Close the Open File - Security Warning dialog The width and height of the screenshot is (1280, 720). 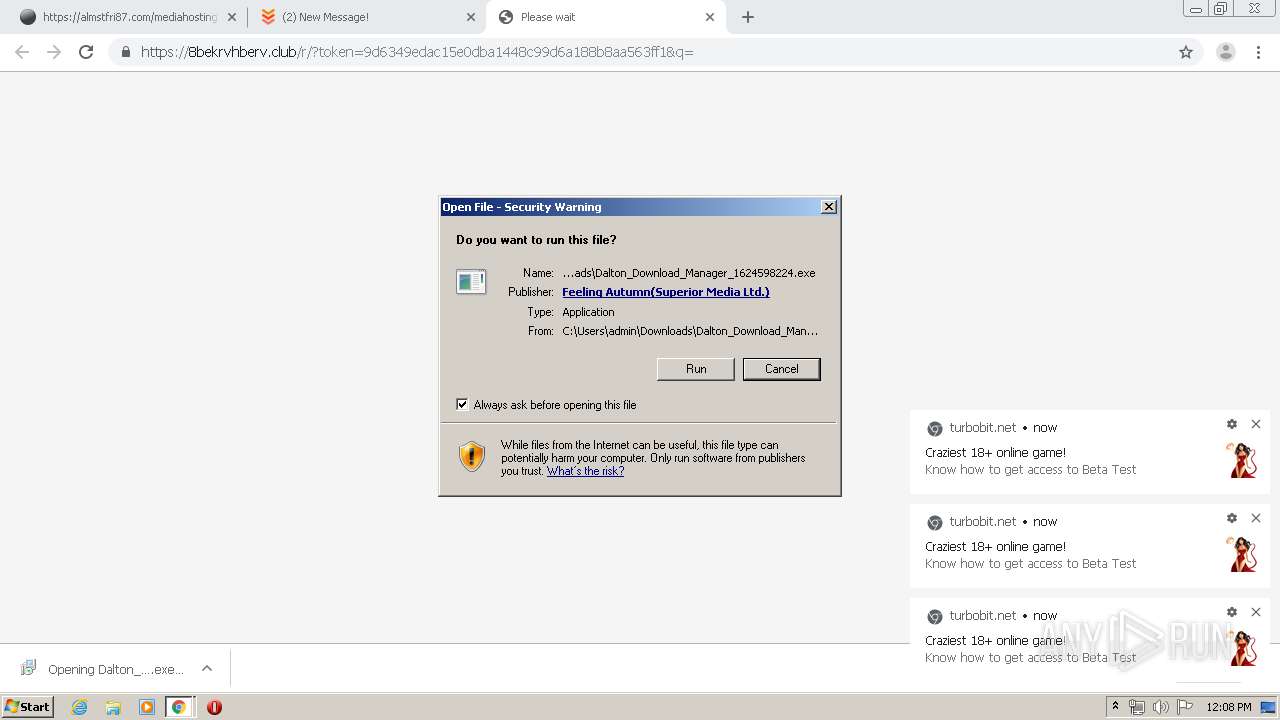pyautogui.click(x=829, y=207)
